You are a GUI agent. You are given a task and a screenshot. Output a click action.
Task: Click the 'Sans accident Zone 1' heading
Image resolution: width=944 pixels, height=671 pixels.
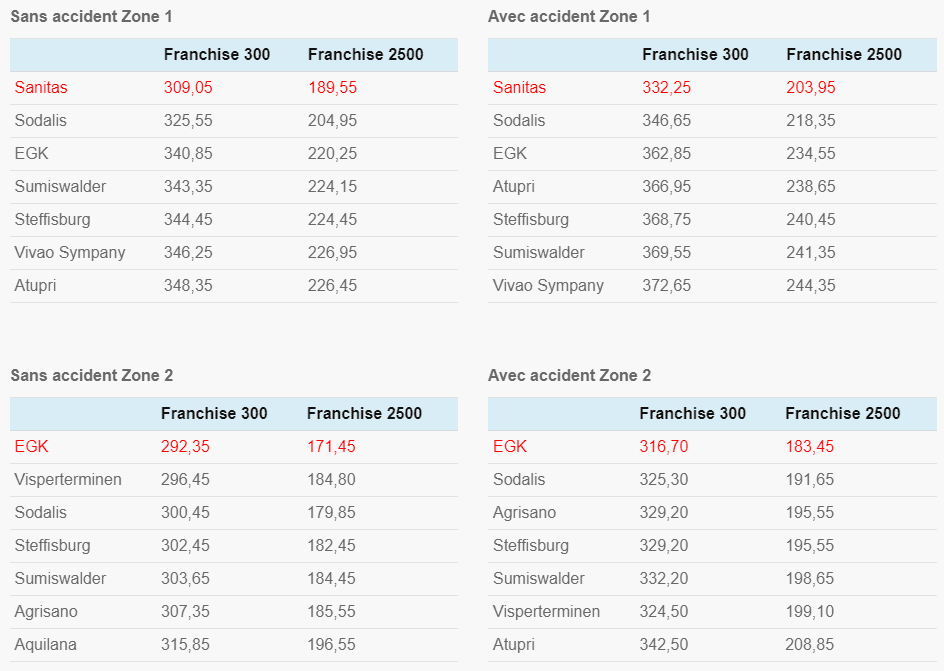pyautogui.click(x=91, y=17)
